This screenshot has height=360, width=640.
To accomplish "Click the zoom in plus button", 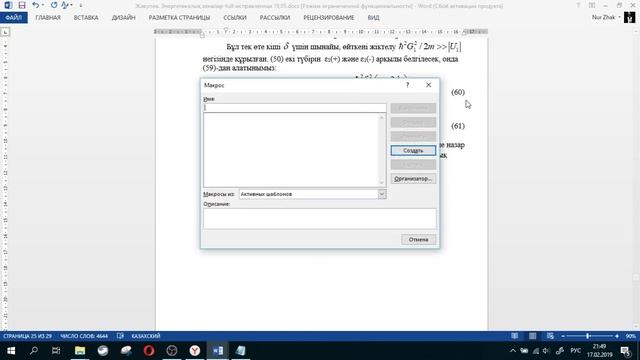I will coord(617,336).
